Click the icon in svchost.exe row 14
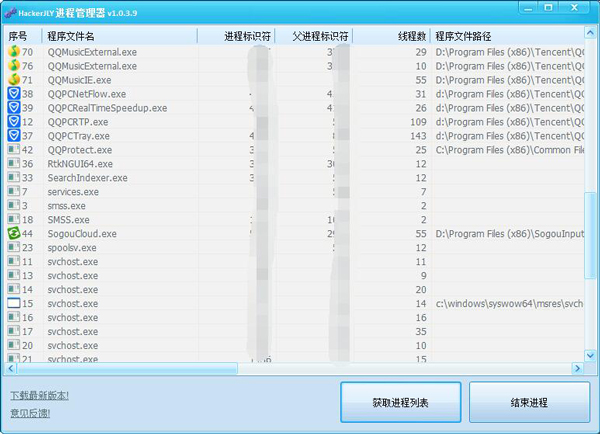 coord(14,289)
